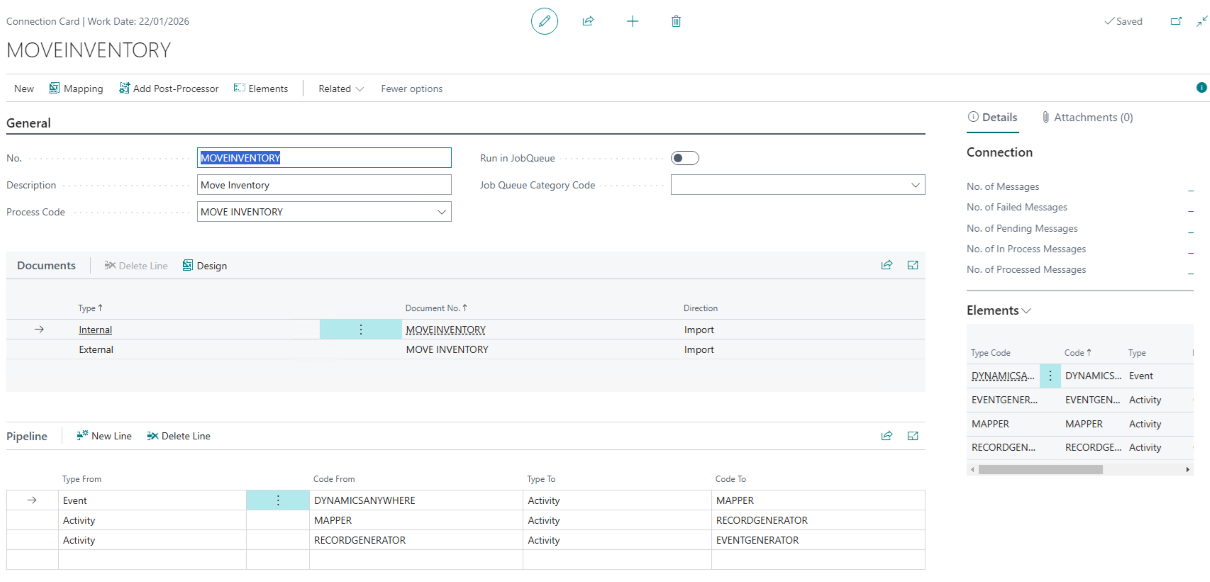The image size is (1210, 582).
Task: Open Documents section heading menu
Action: (x=46, y=266)
